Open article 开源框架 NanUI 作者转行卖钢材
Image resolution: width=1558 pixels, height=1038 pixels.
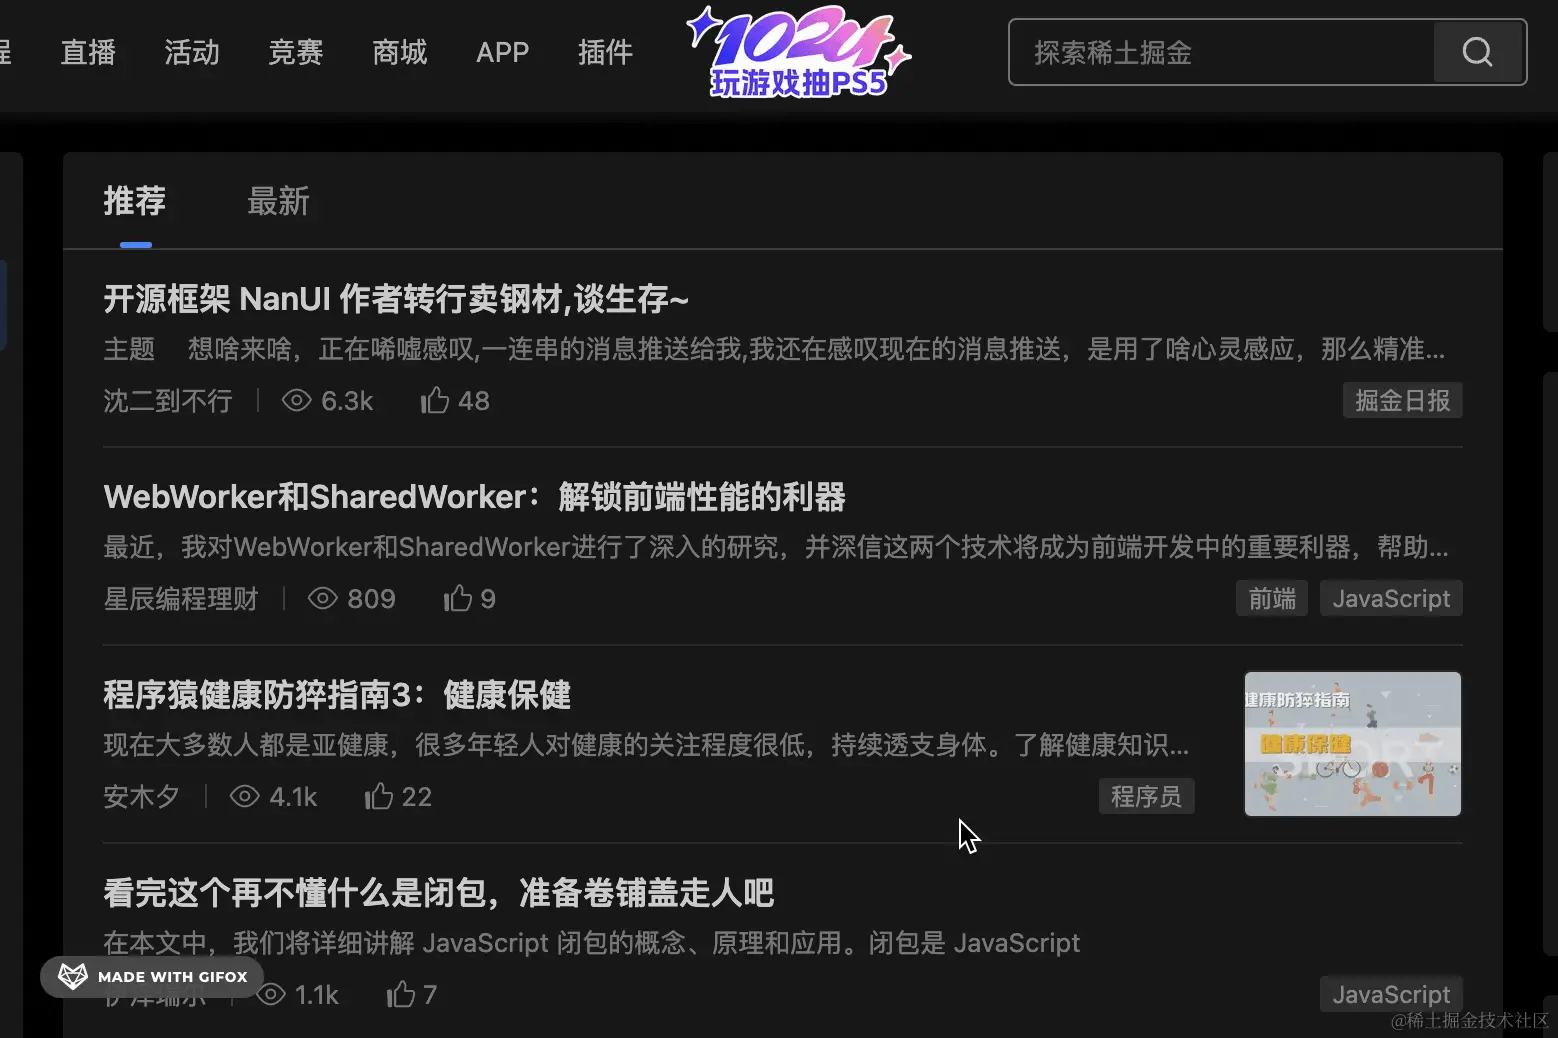(x=396, y=299)
